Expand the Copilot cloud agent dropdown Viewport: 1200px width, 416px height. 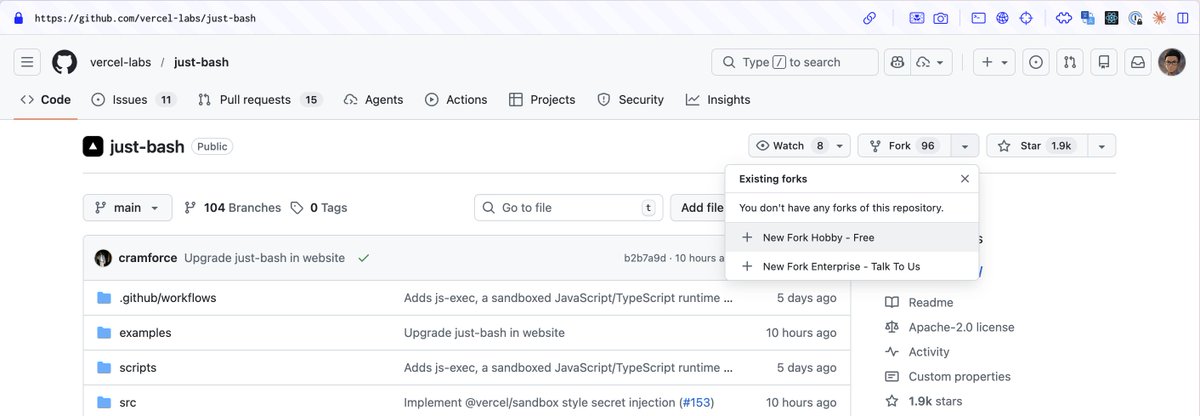tap(932, 62)
